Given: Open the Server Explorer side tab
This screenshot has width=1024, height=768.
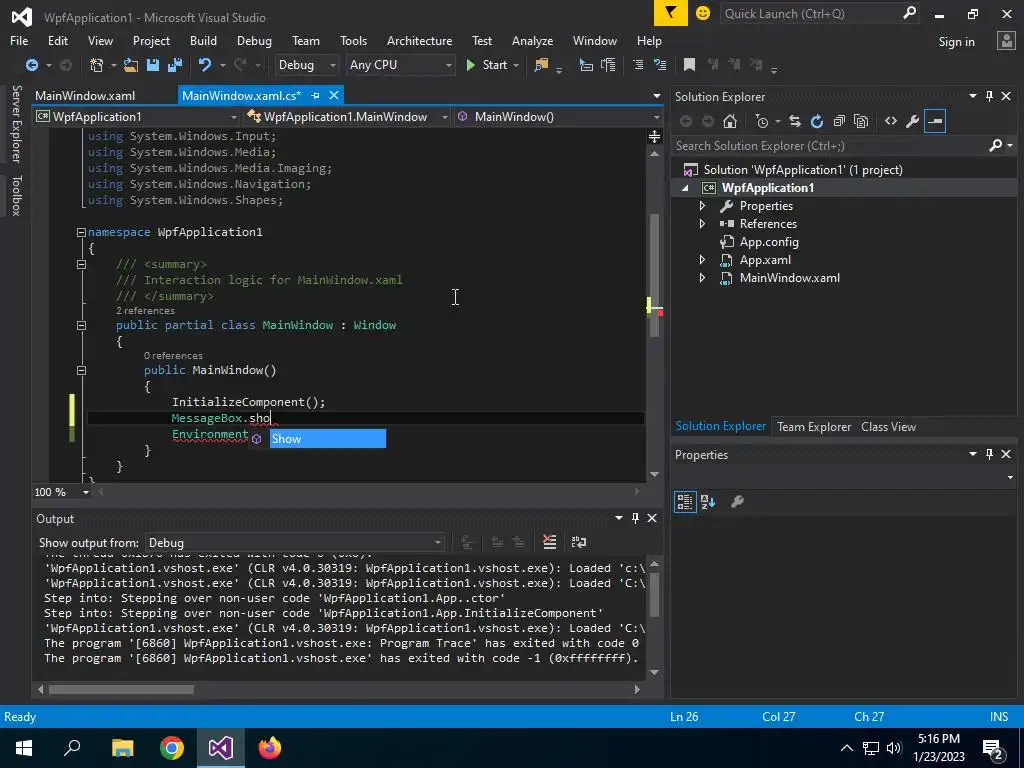Looking at the screenshot, I should (x=16, y=123).
